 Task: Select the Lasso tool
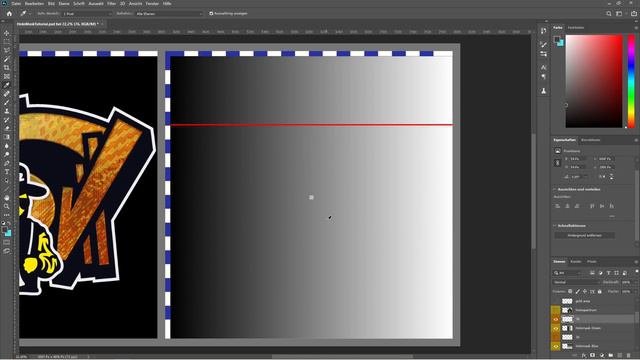tap(7, 50)
